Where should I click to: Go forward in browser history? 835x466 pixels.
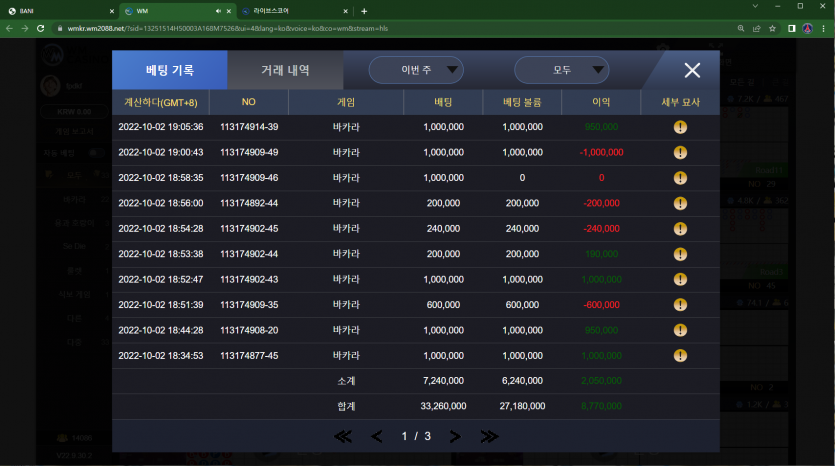[24, 28]
